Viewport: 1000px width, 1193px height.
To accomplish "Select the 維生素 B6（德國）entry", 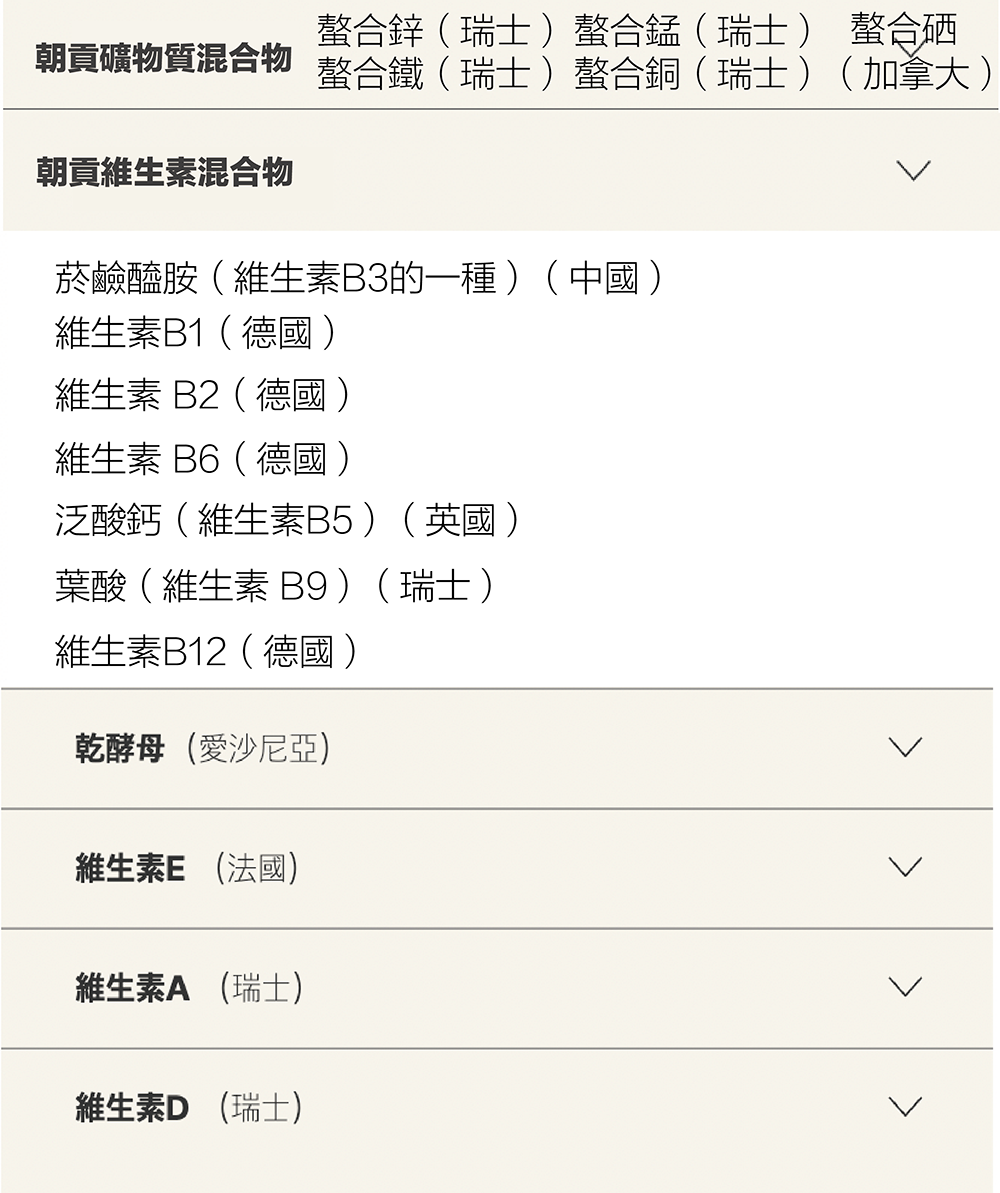I will click(x=204, y=459).
